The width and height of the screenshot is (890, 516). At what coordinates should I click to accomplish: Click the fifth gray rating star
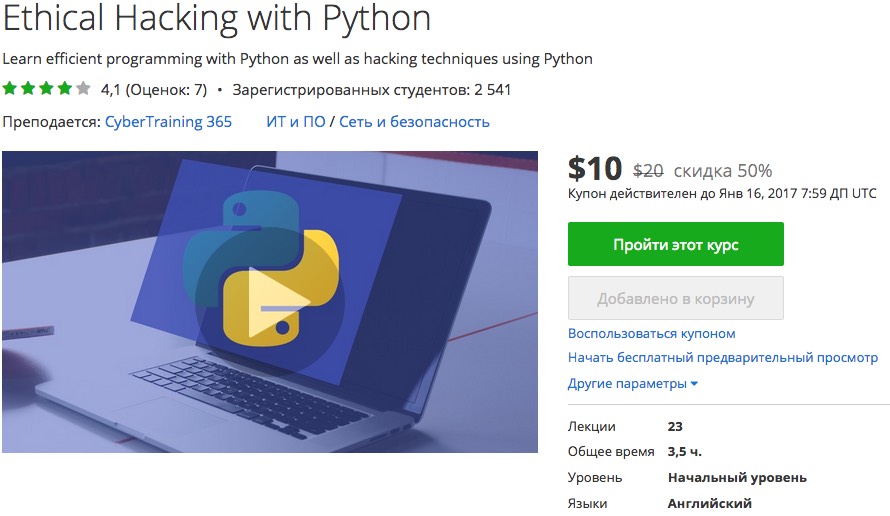point(82,88)
